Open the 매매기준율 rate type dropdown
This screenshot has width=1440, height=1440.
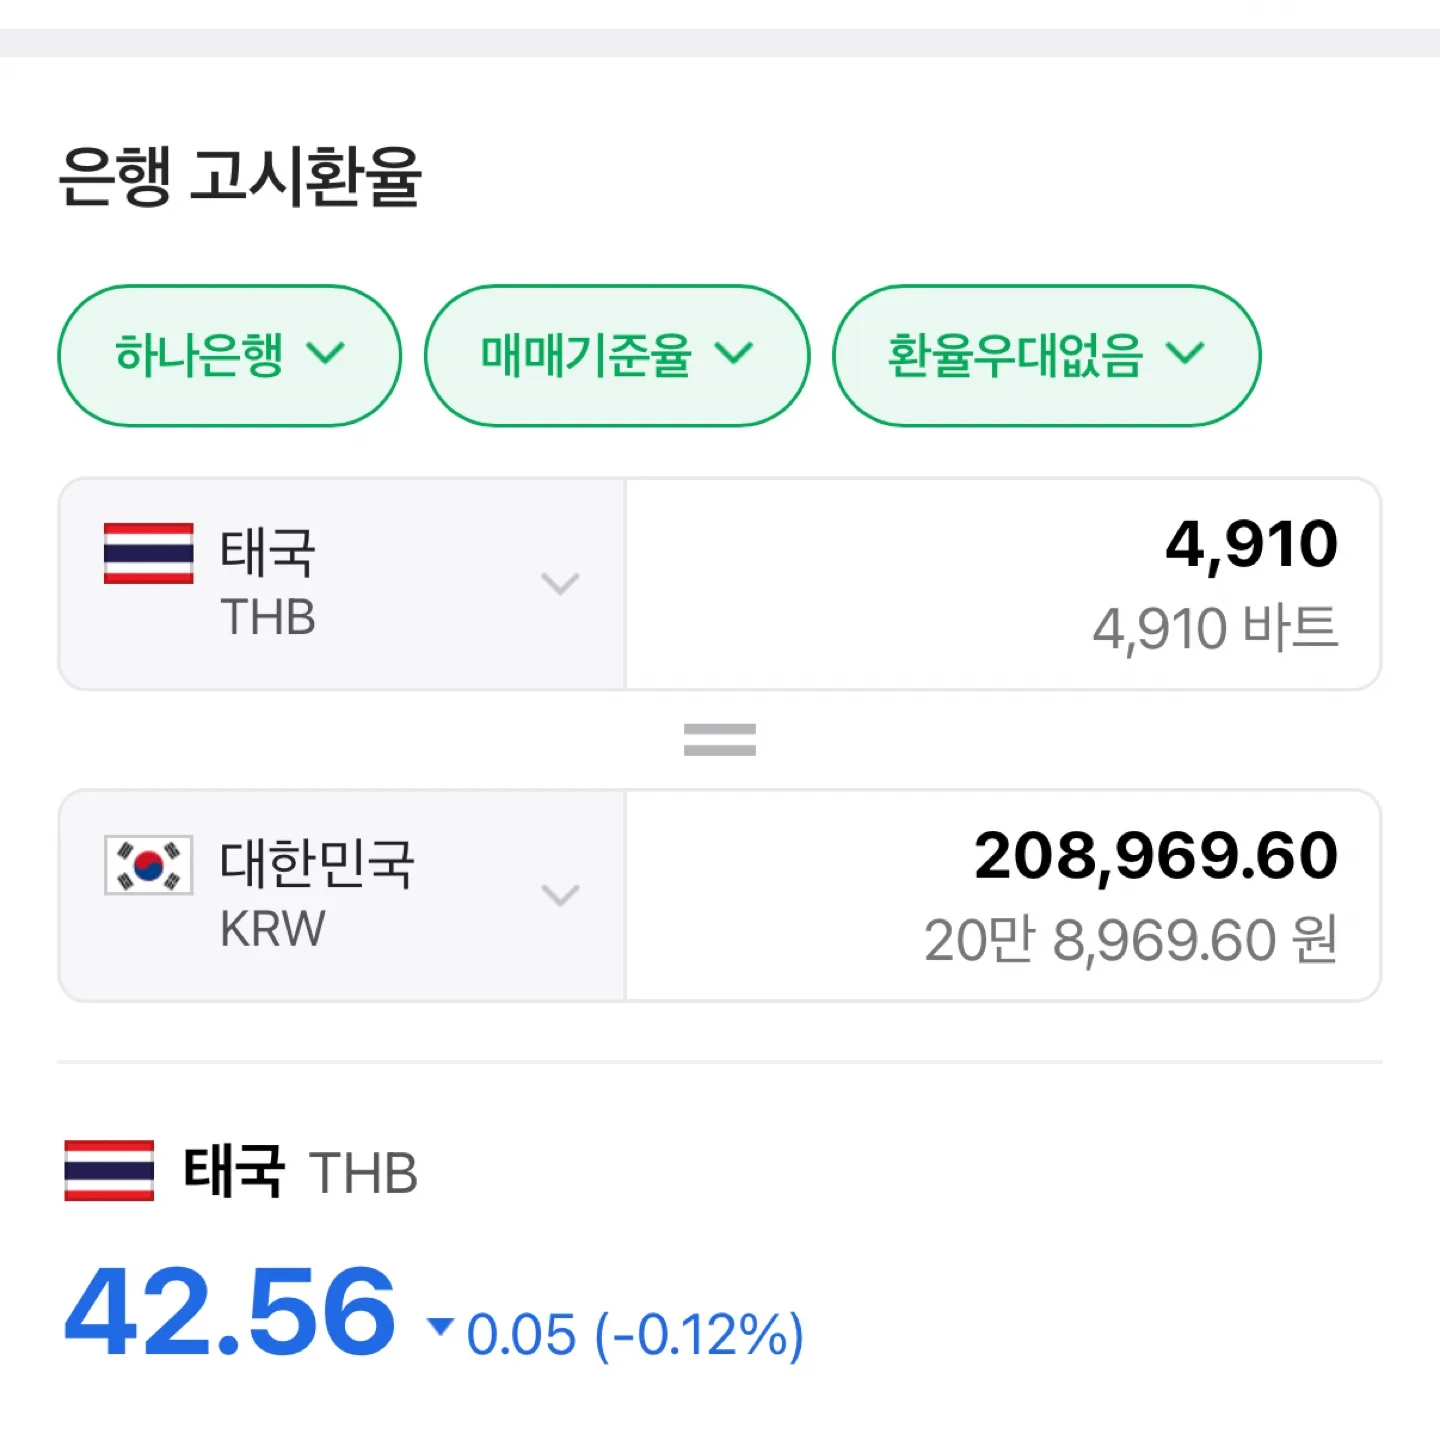[x=616, y=355]
